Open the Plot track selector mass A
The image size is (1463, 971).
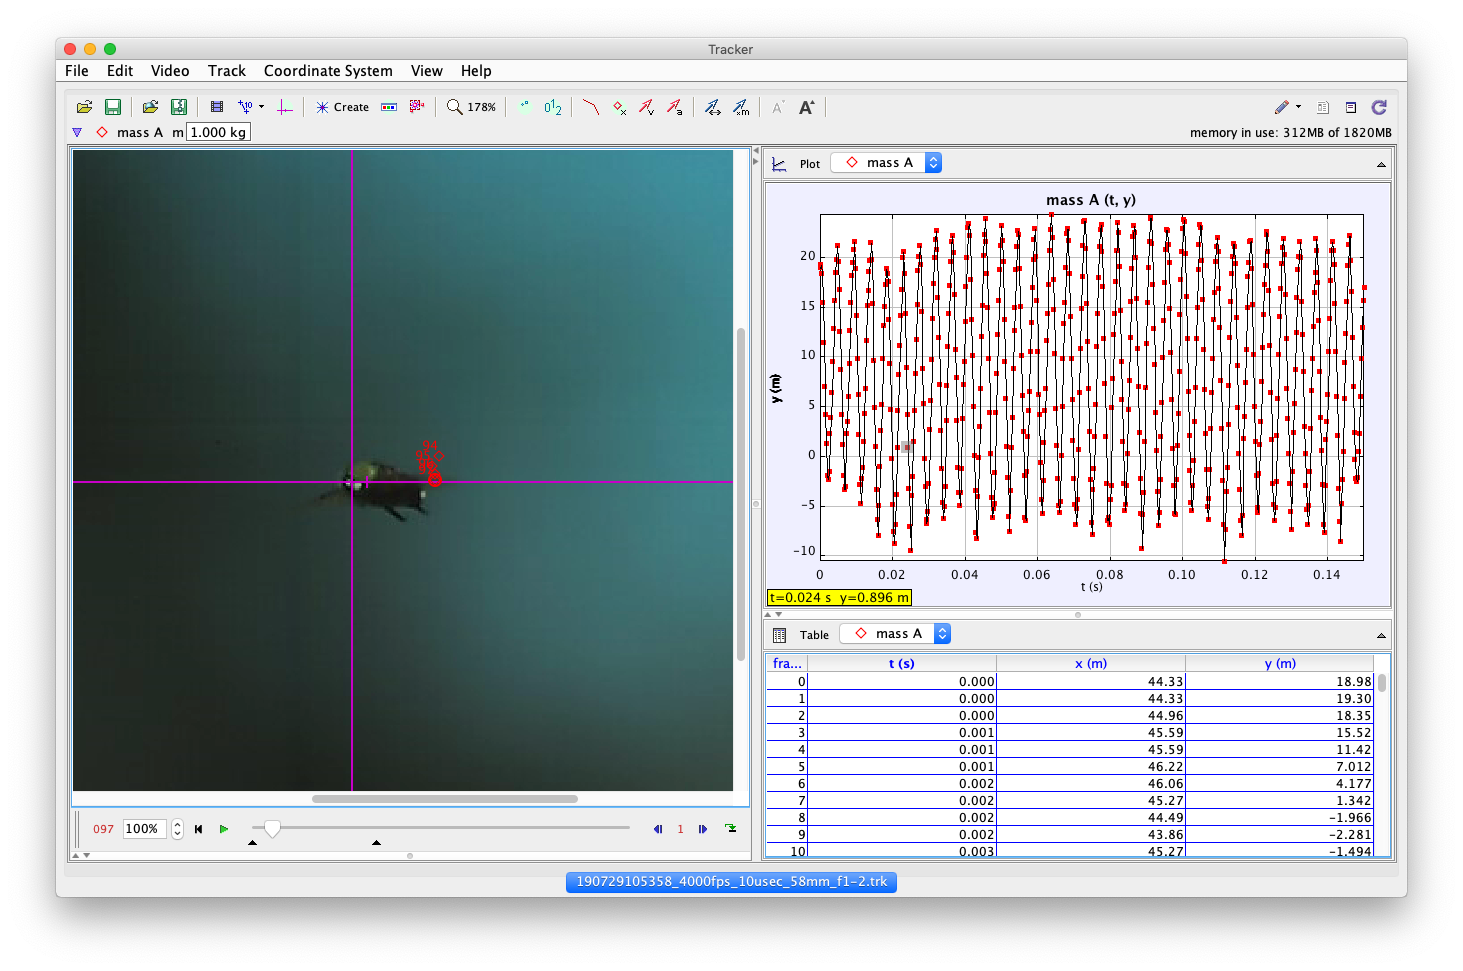click(x=887, y=163)
